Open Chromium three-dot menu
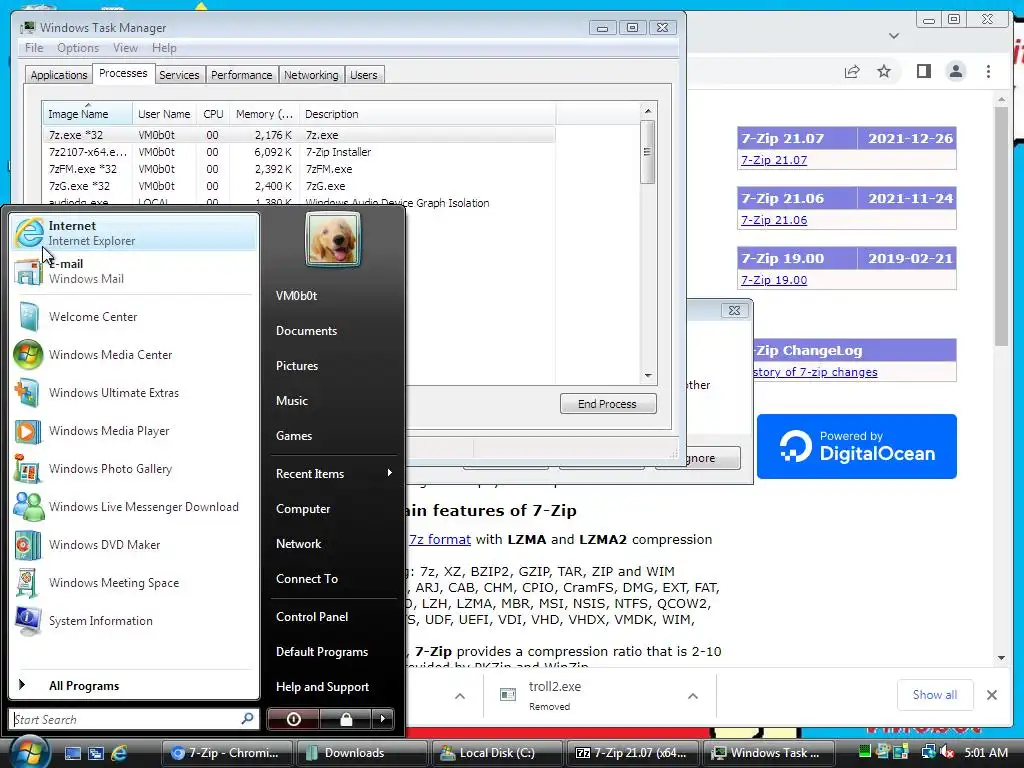The width and height of the screenshot is (1024, 768). tap(988, 71)
